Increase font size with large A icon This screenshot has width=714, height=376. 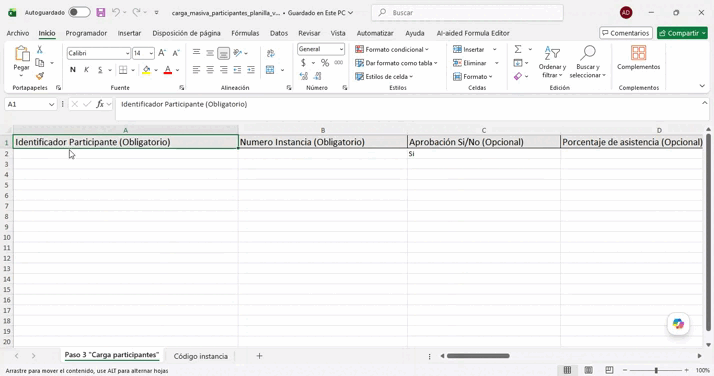pyautogui.click(x=162, y=53)
